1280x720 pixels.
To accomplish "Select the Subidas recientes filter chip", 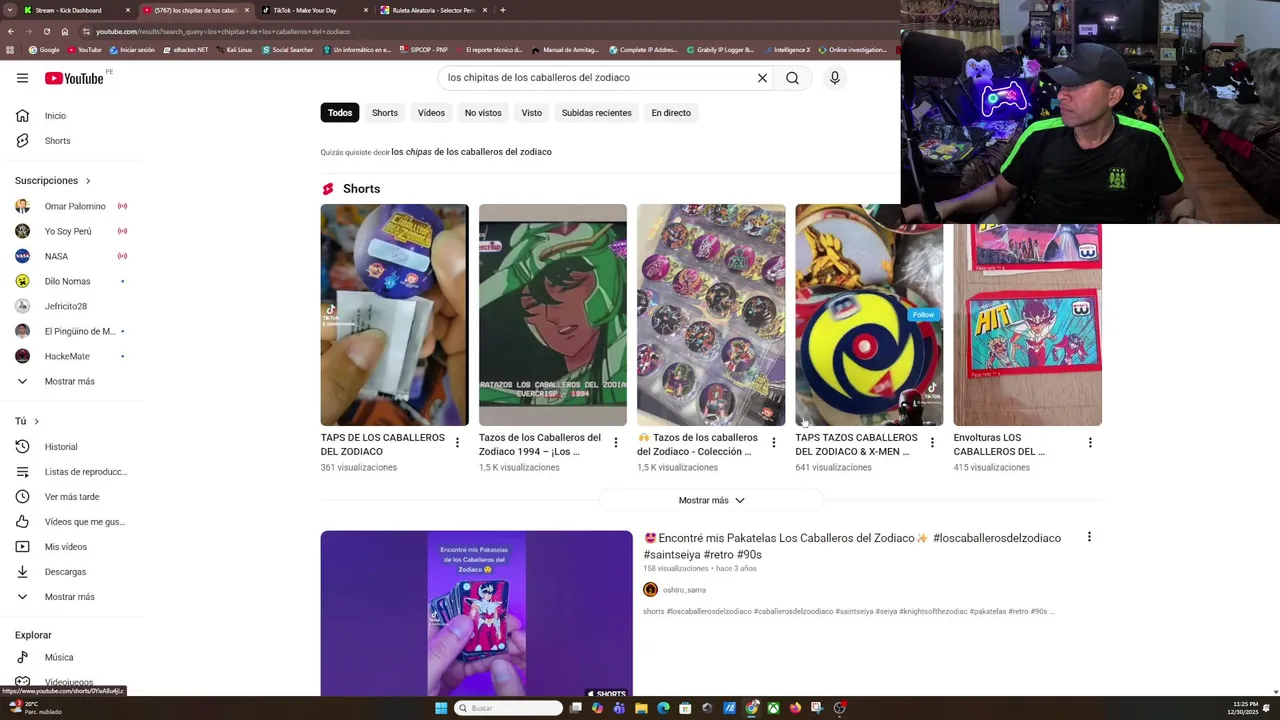I will click(x=596, y=113).
